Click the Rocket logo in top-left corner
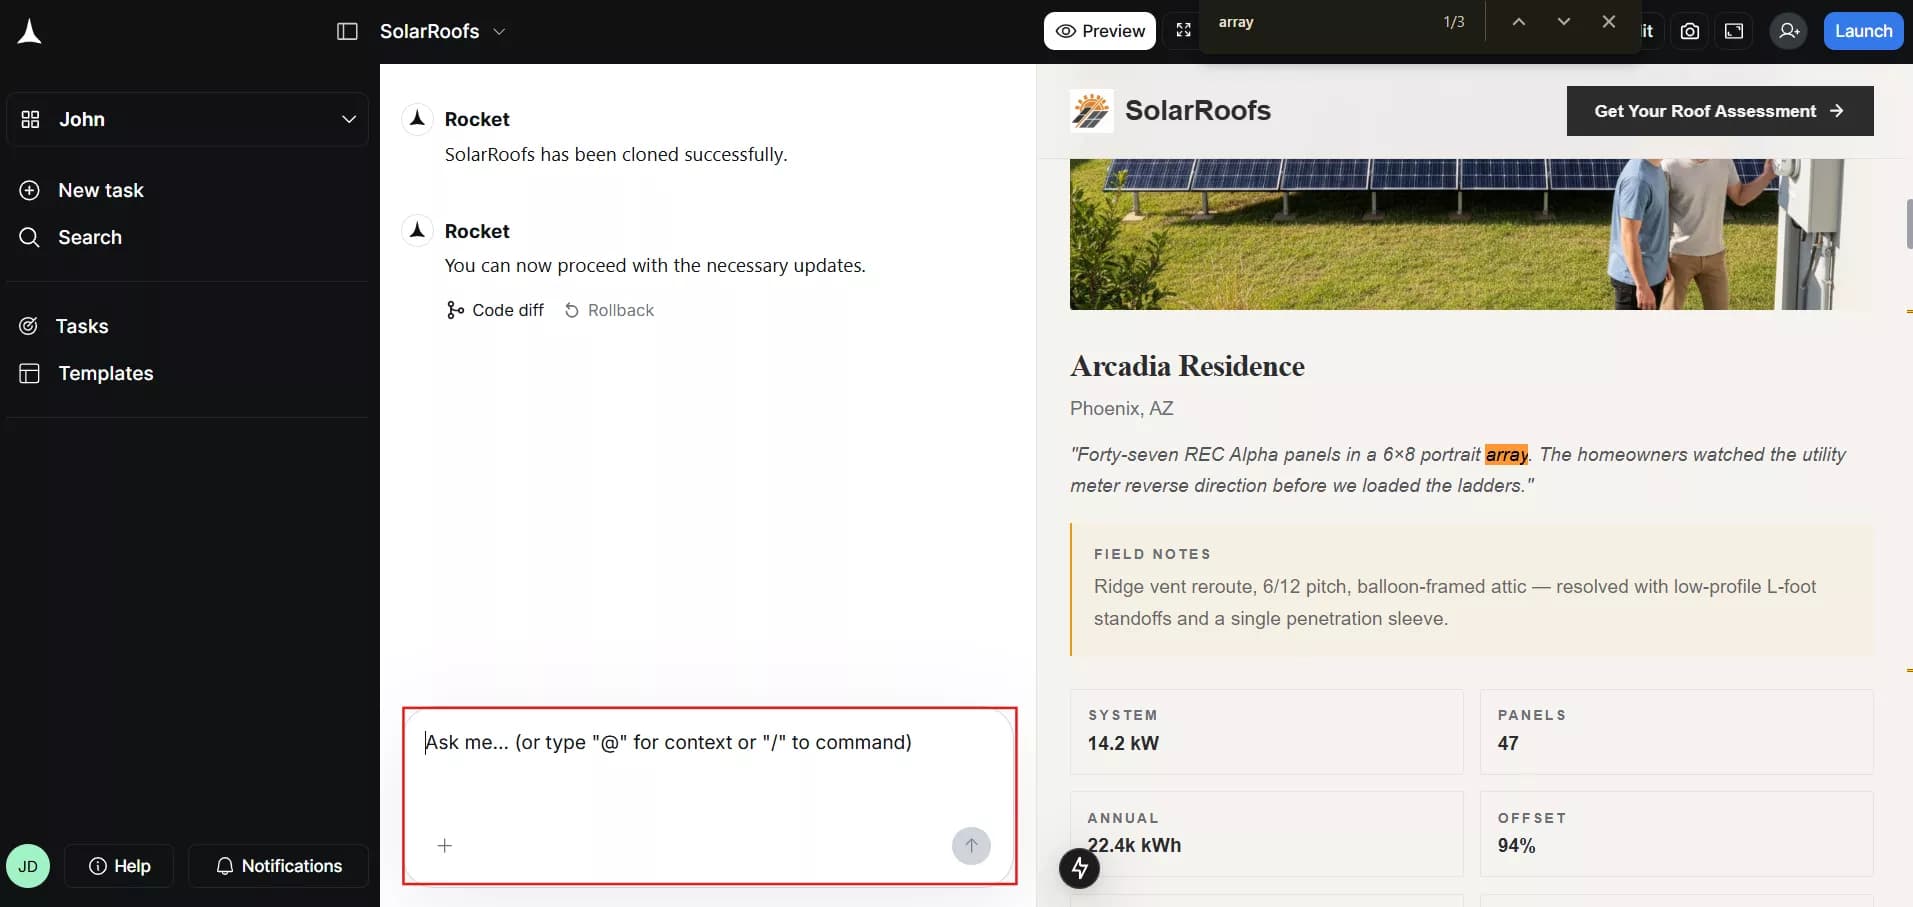This screenshot has width=1913, height=907. click(30, 32)
